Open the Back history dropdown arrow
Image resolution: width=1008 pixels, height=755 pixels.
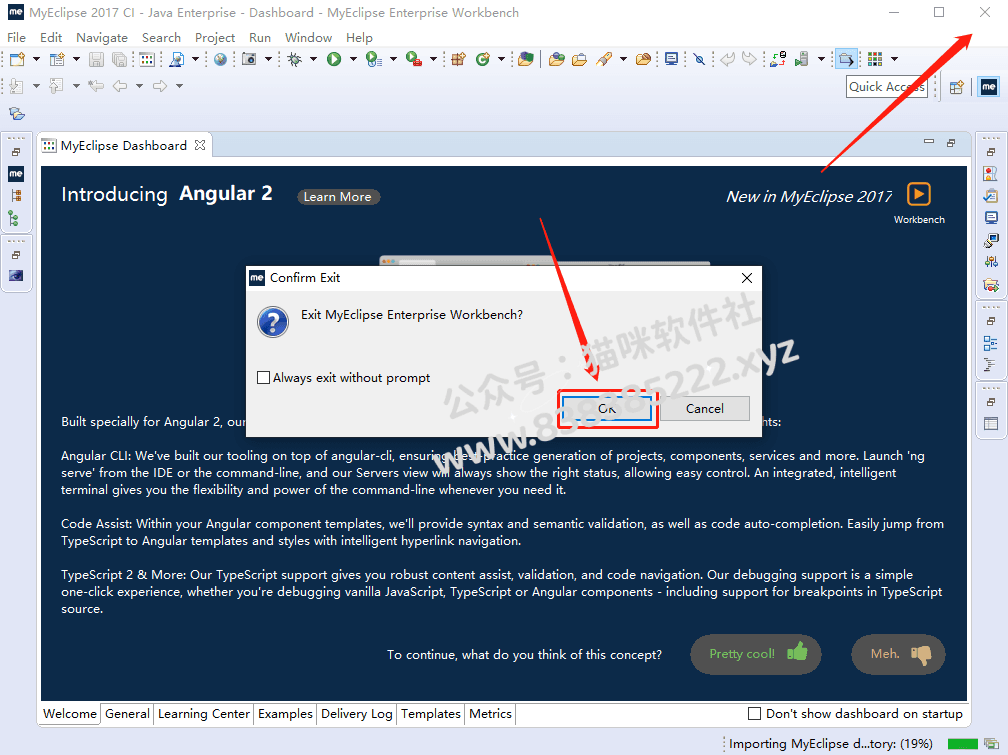(139, 86)
